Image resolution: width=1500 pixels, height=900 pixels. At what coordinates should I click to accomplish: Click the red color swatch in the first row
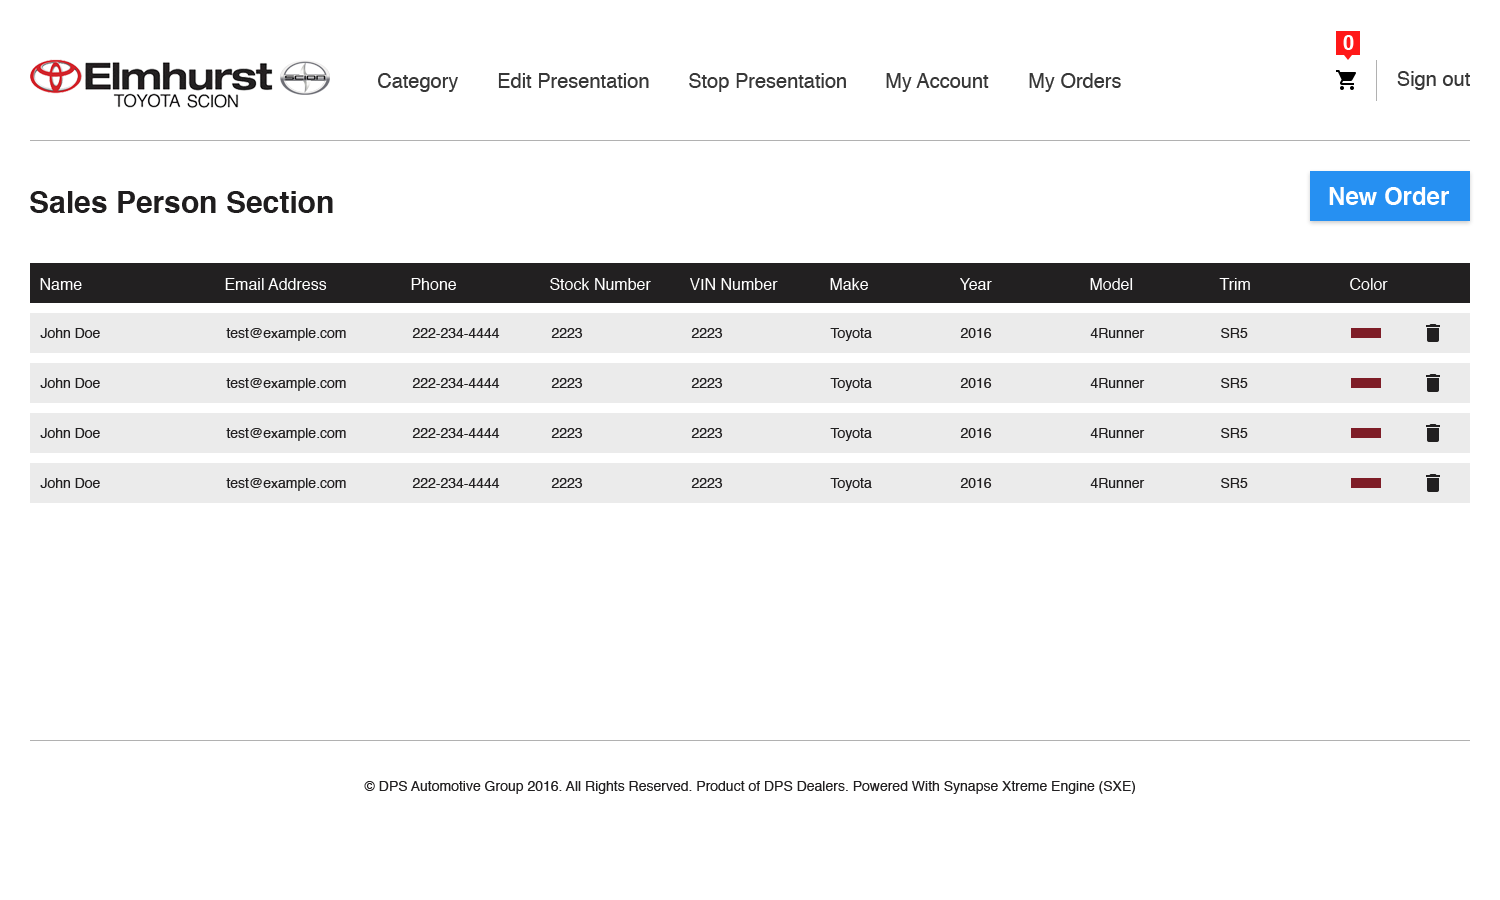[x=1365, y=333]
